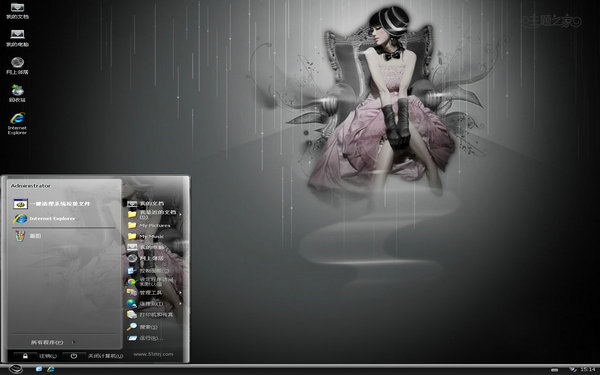Open the Recycle Bin desktop icon
This screenshot has height=375, width=600.
click(17, 93)
